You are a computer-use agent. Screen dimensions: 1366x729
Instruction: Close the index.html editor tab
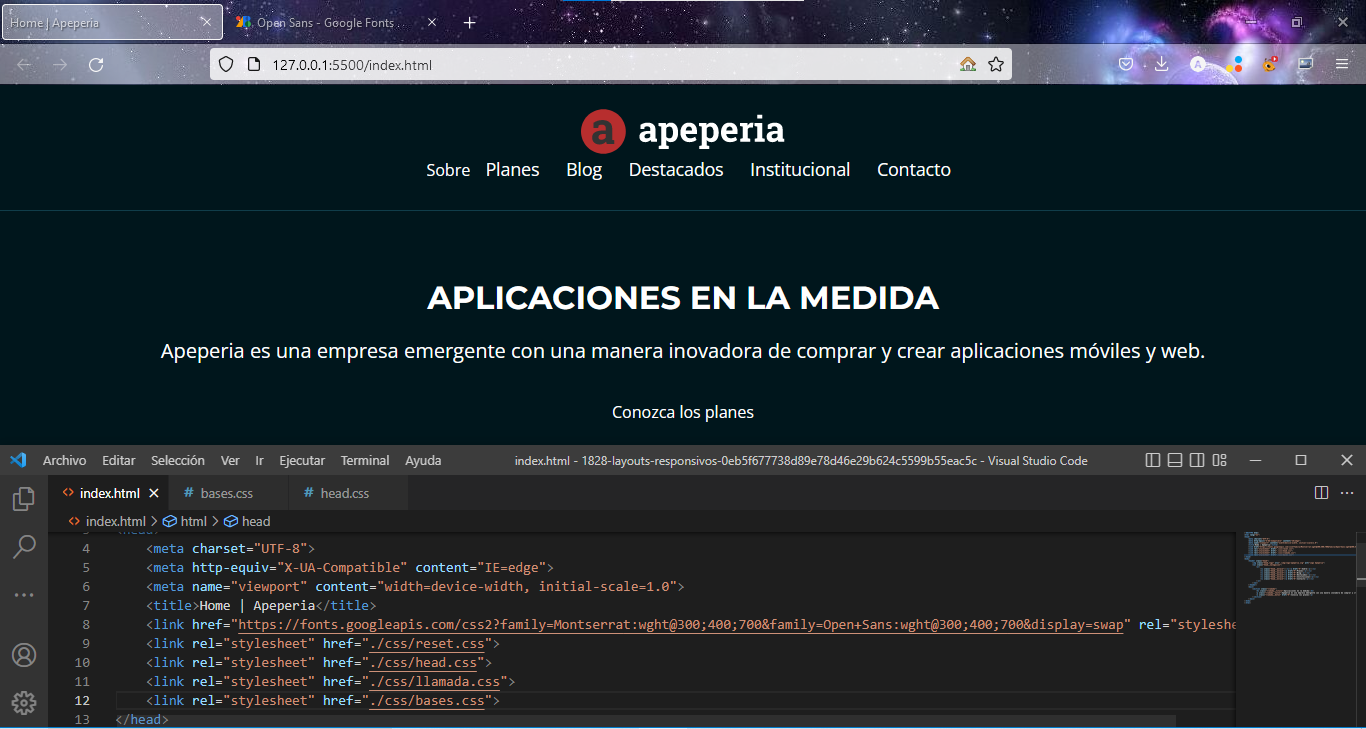click(154, 493)
